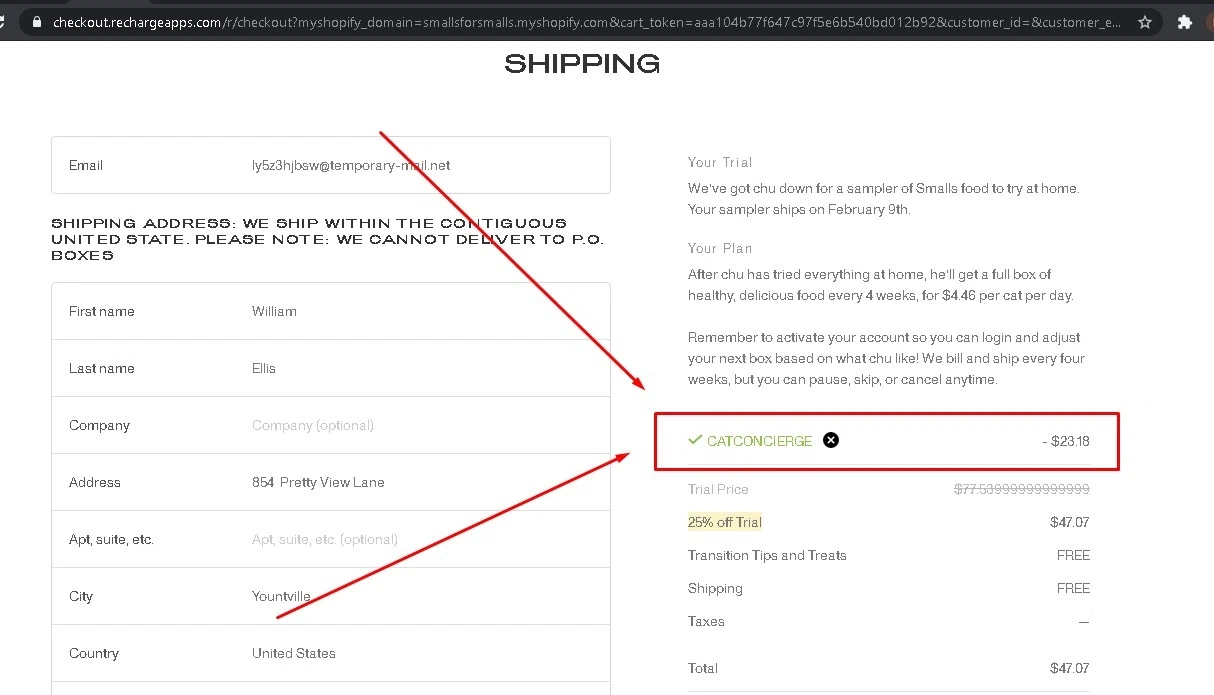Click the $47.07 value beside 25% off Trial

[1070, 522]
